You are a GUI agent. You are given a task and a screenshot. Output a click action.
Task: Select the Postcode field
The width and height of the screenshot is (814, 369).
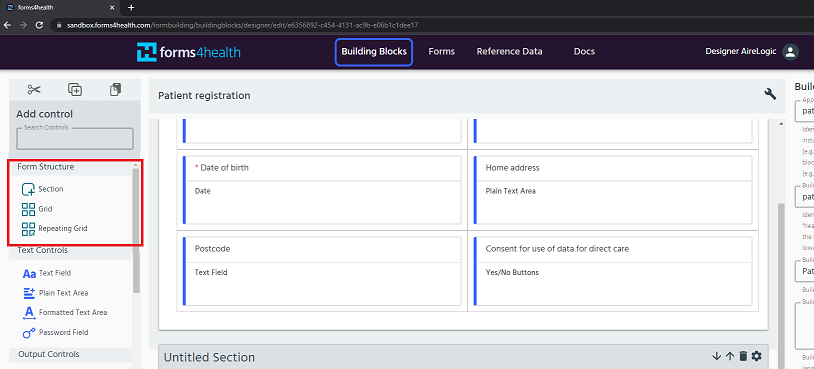click(x=322, y=271)
